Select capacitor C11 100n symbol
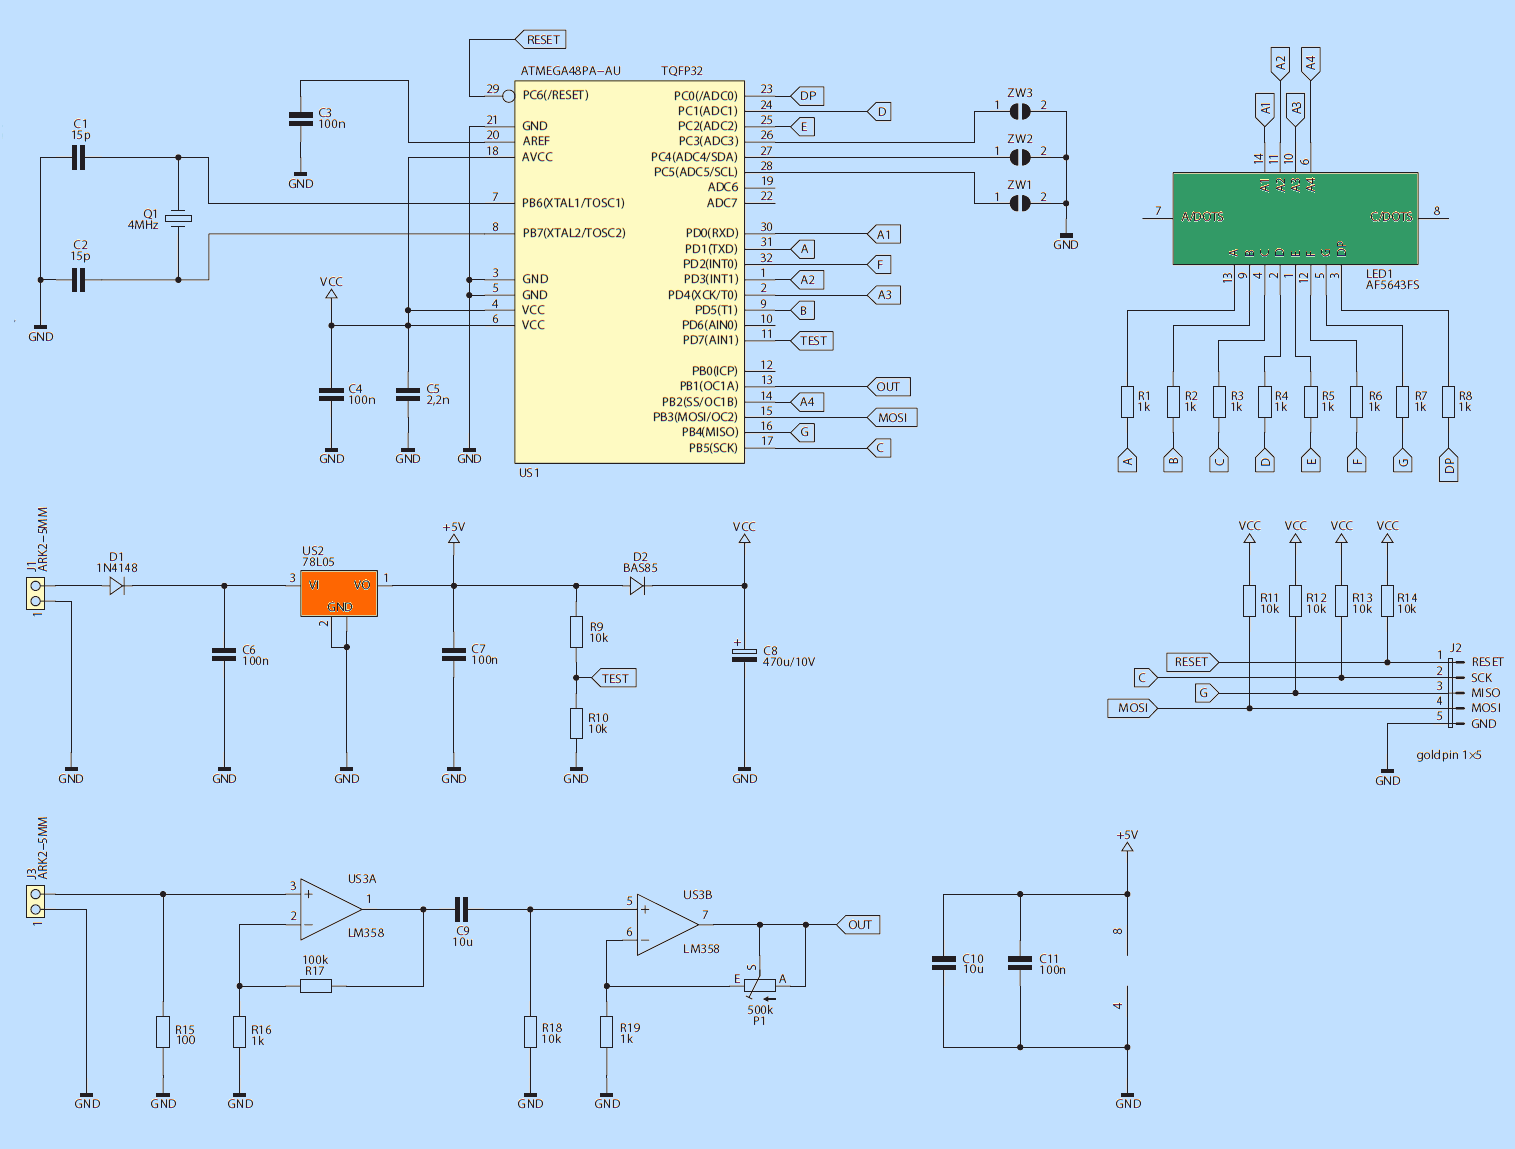The height and width of the screenshot is (1149, 1515). [x=1020, y=963]
